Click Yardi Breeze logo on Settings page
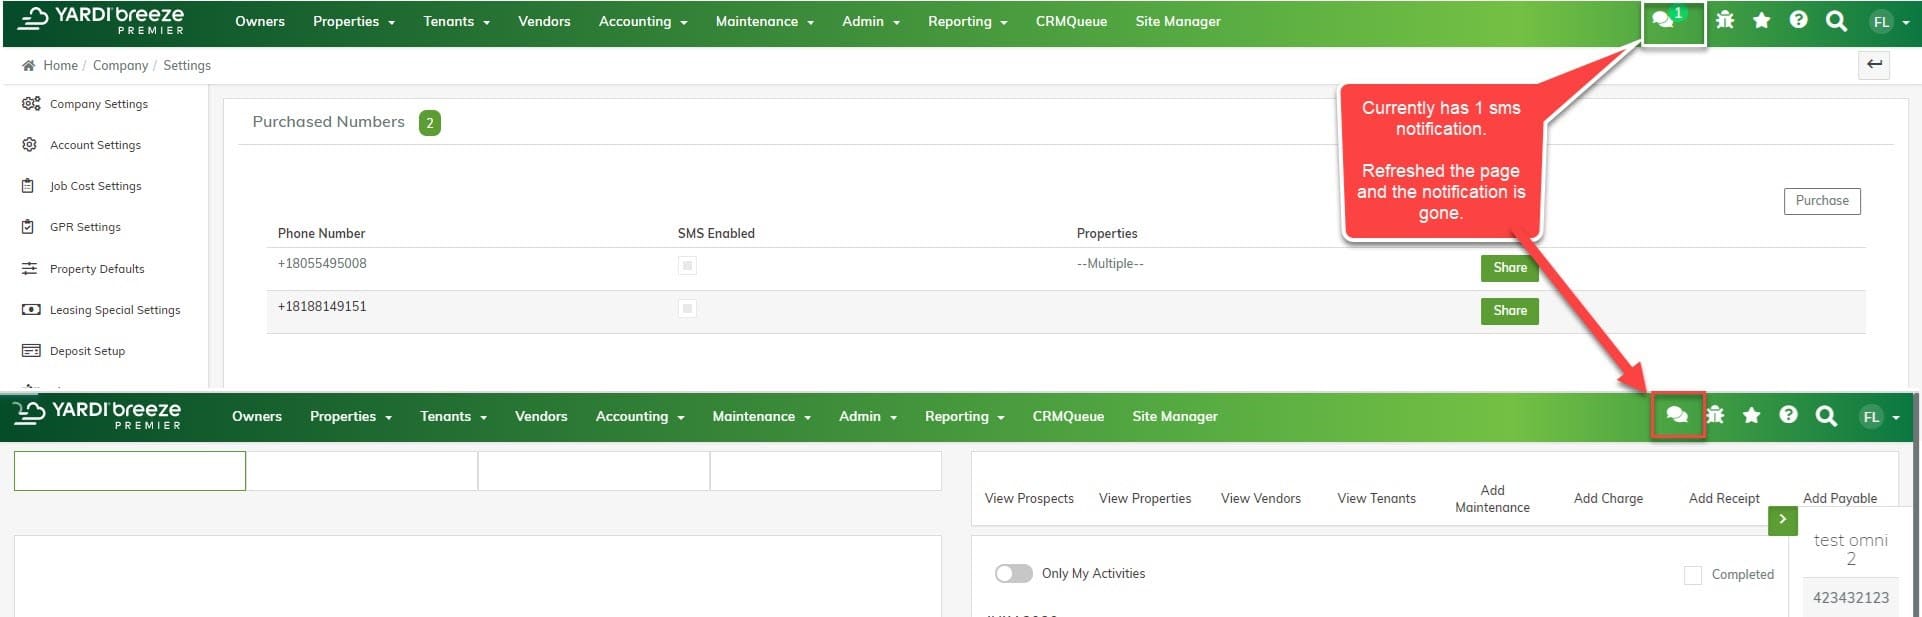Image resolution: width=1922 pixels, height=617 pixels. [102, 20]
